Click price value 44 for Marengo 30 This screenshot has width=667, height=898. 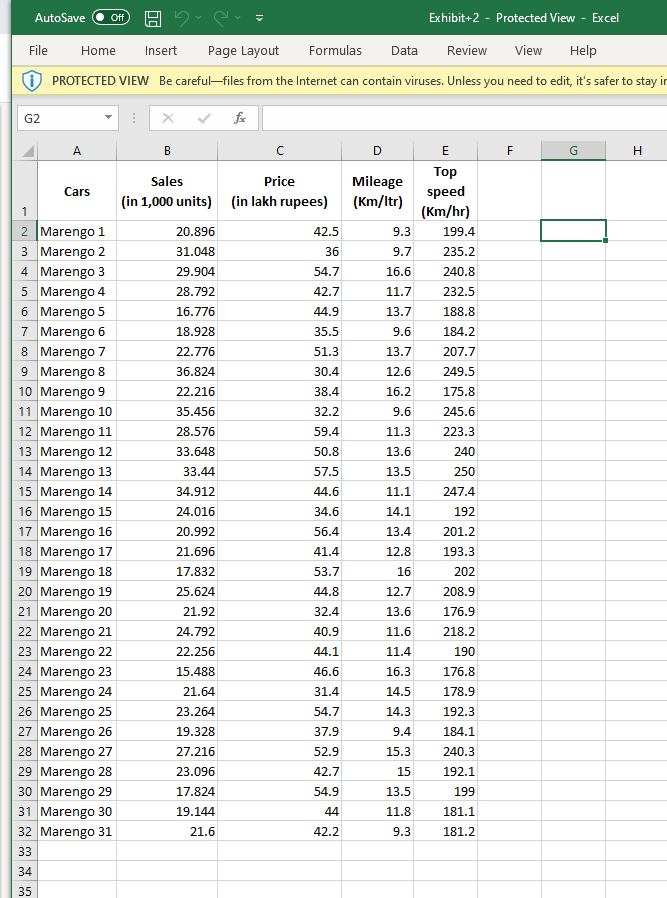(279, 812)
